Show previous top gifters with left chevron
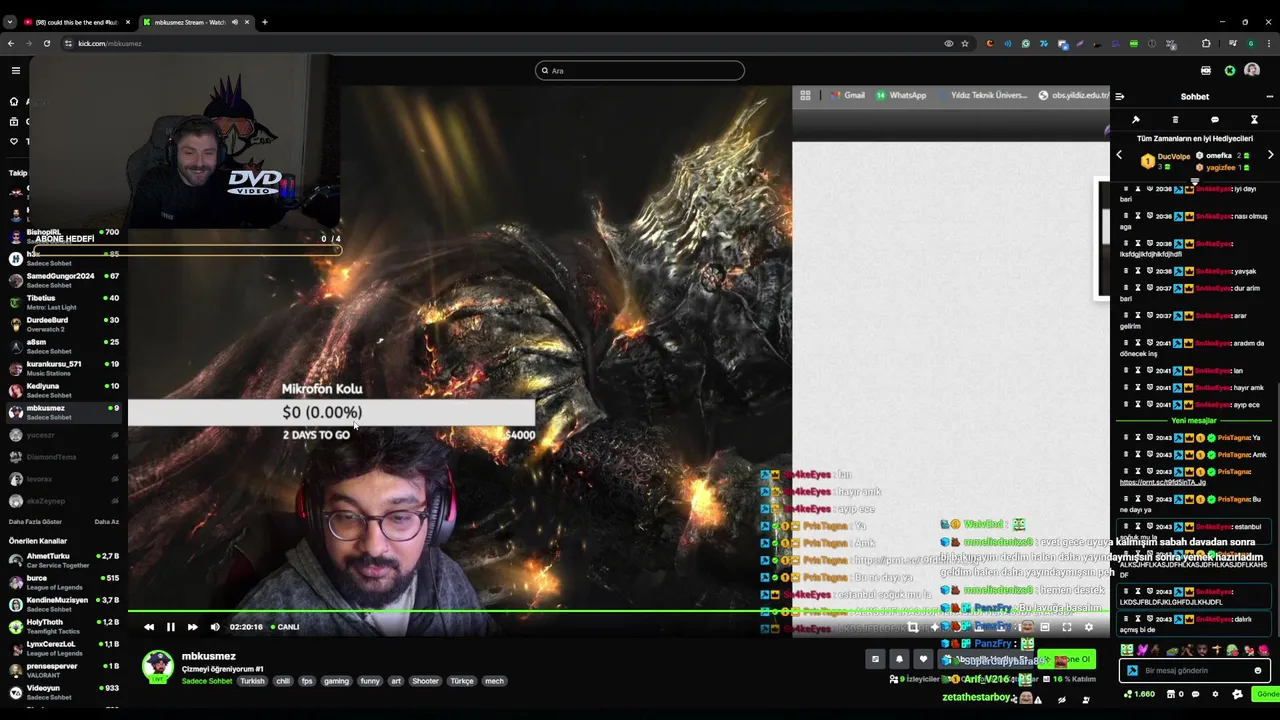This screenshot has height=720, width=1280. (x=1120, y=156)
